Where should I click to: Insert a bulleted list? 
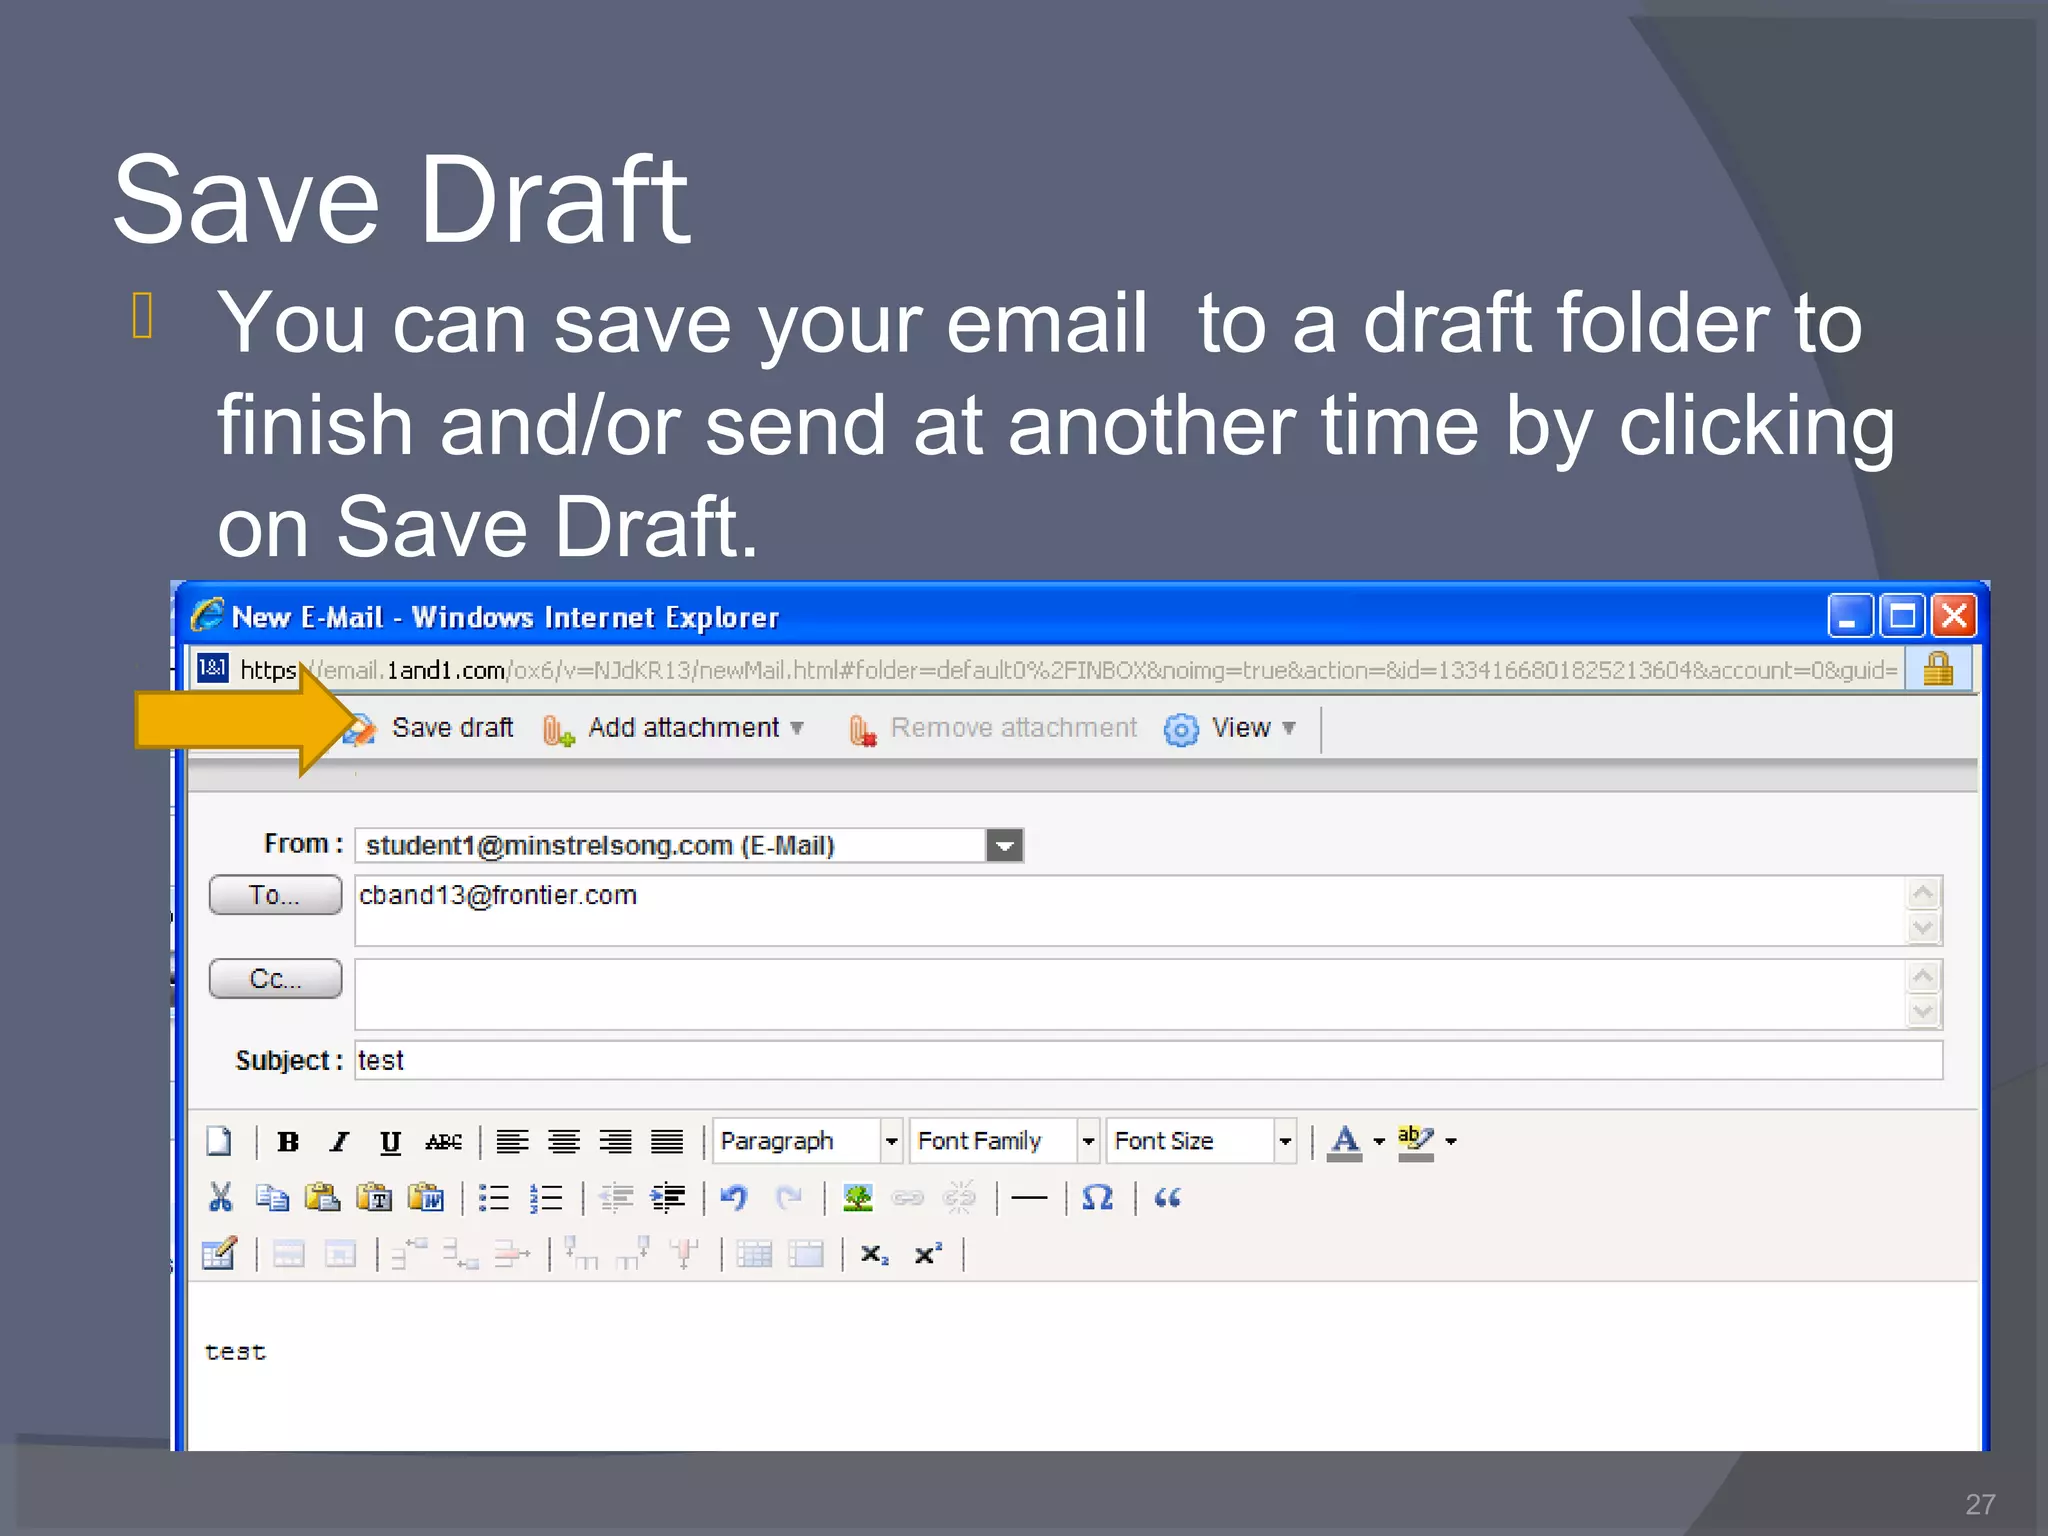494,1197
